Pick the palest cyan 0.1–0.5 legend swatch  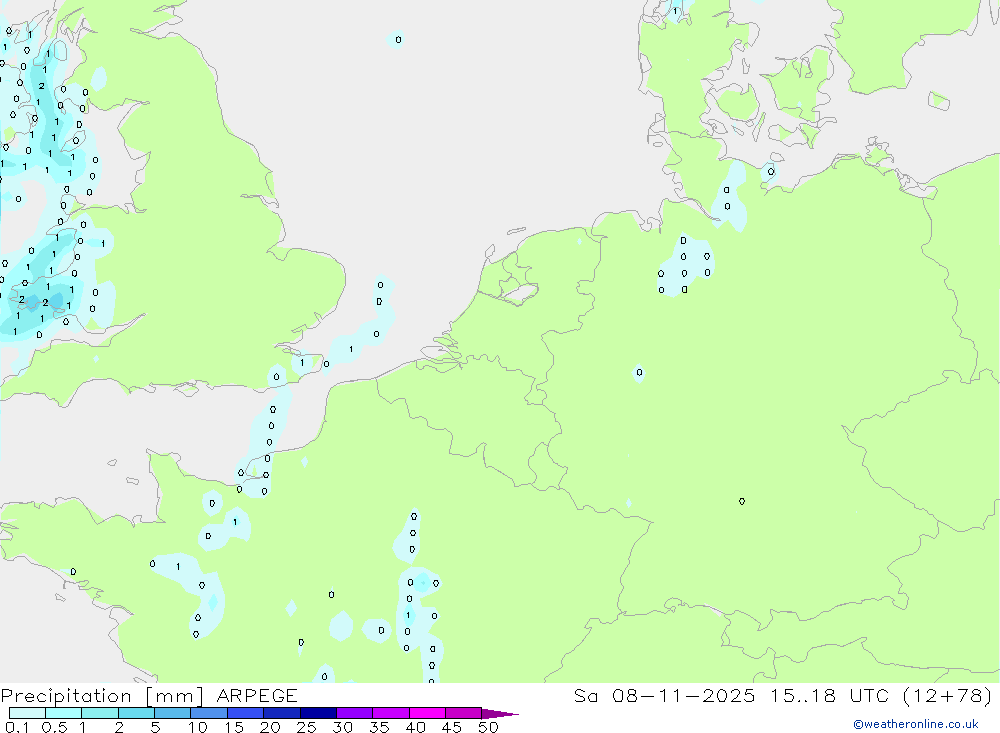click(27, 713)
